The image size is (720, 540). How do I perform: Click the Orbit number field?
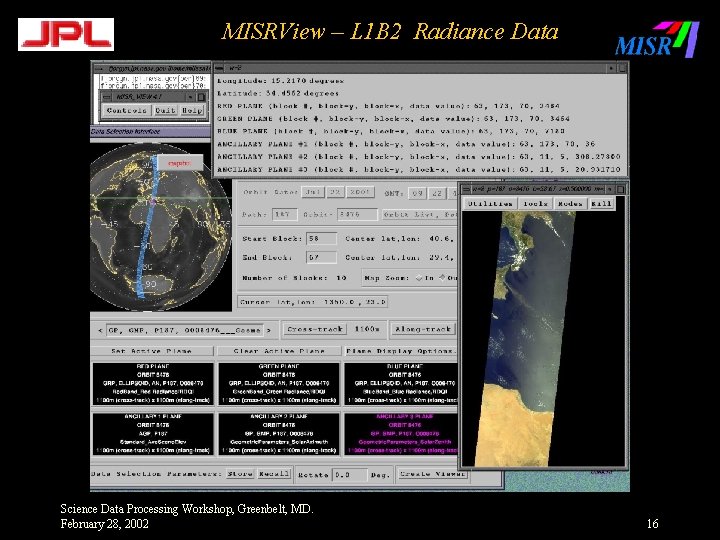357,214
